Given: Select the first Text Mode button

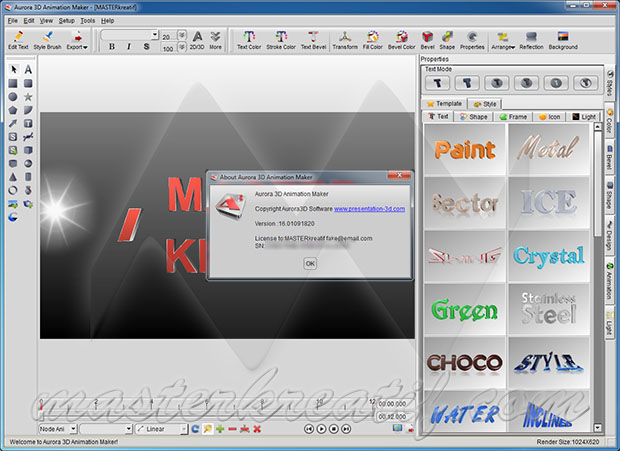Looking at the screenshot, I should click(x=437, y=83).
